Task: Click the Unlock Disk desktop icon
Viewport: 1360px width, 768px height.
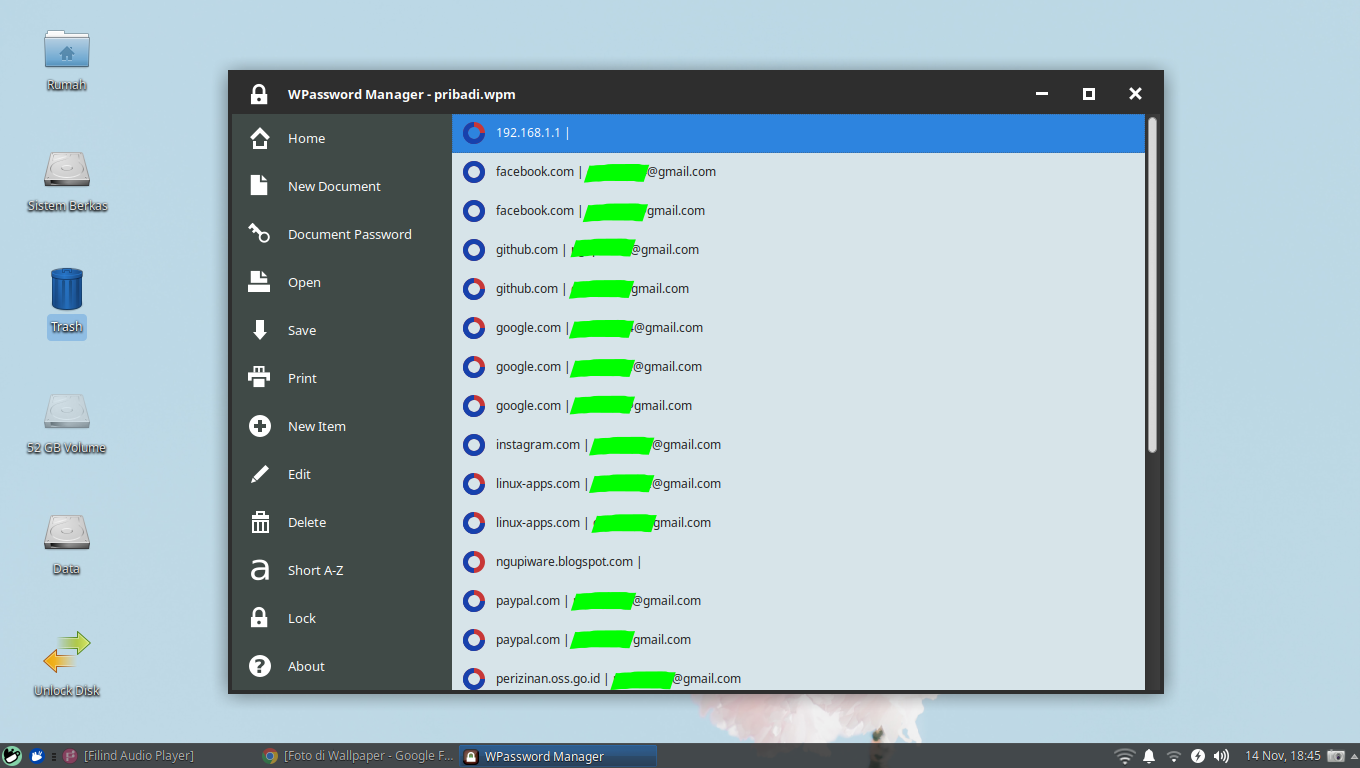Action: click(x=67, y=665)
